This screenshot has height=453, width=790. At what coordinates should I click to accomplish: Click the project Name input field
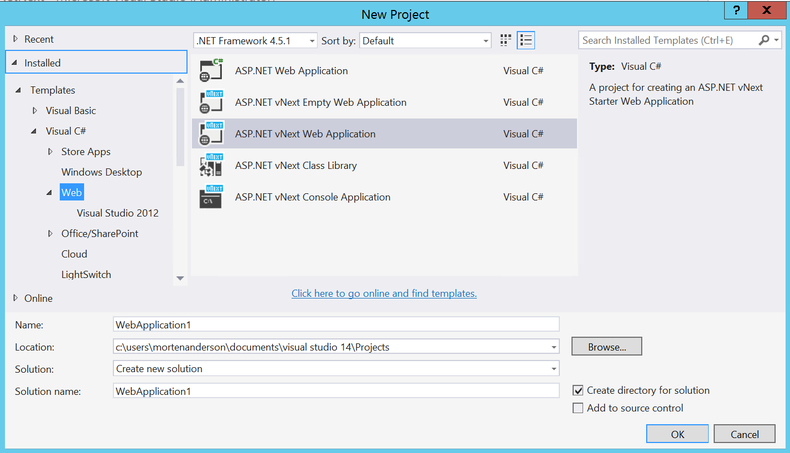(336, 325)
